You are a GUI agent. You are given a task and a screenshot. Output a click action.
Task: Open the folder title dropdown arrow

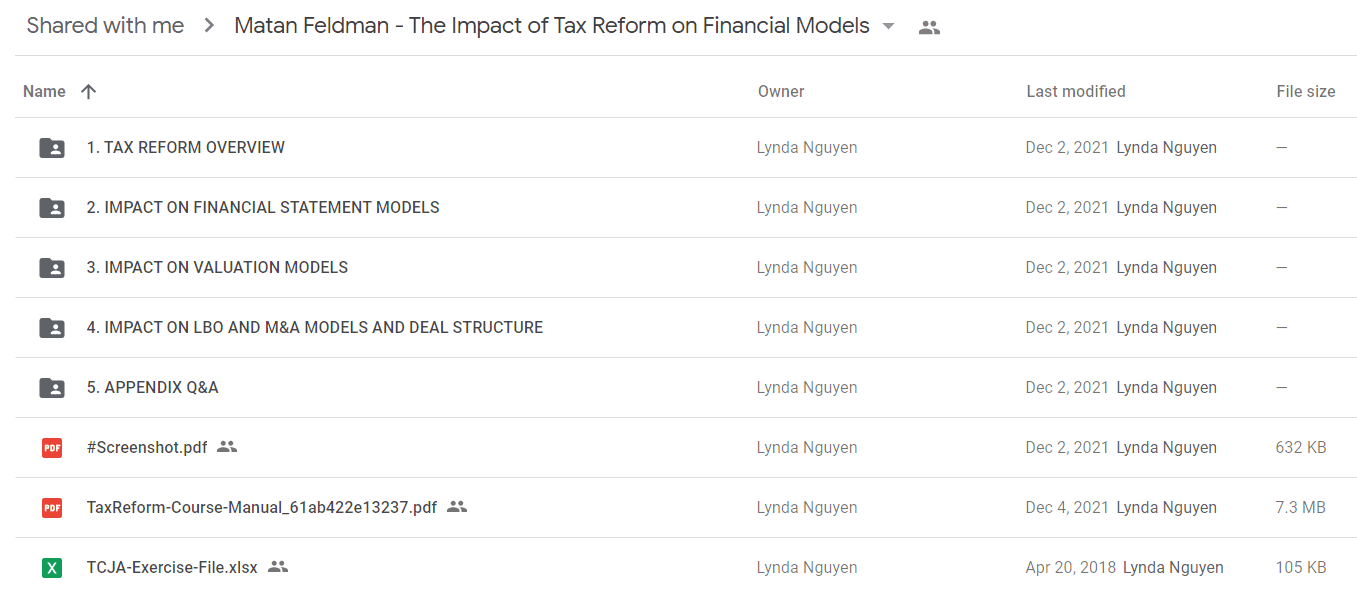pyautogui.click(x=888, y=27)
